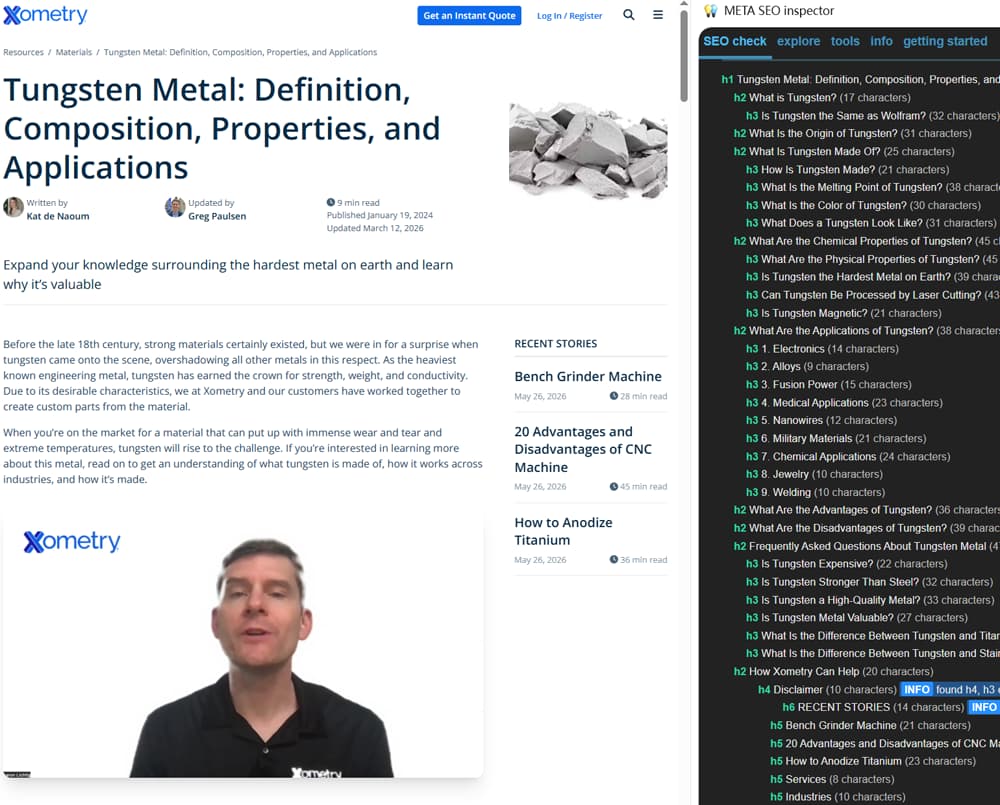The width and height of the screenshot is (1000, 805).
Task: Select h3 3. Fusion Power row
Action: click(828, 385)
